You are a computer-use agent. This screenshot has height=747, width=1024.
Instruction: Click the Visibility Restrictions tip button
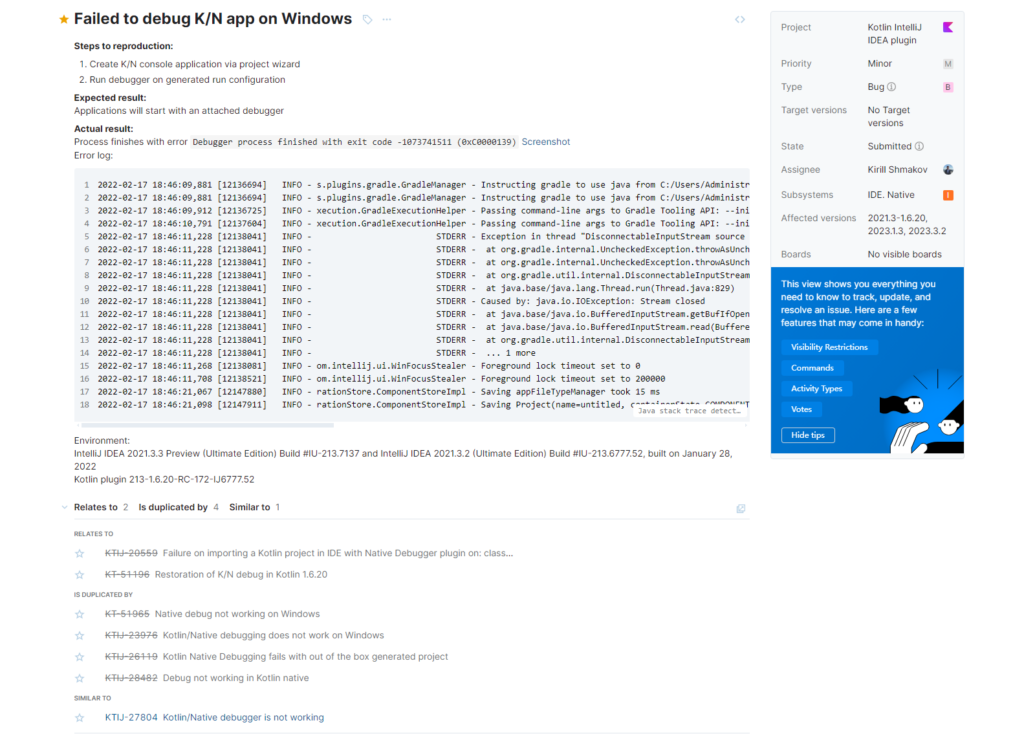829,347
